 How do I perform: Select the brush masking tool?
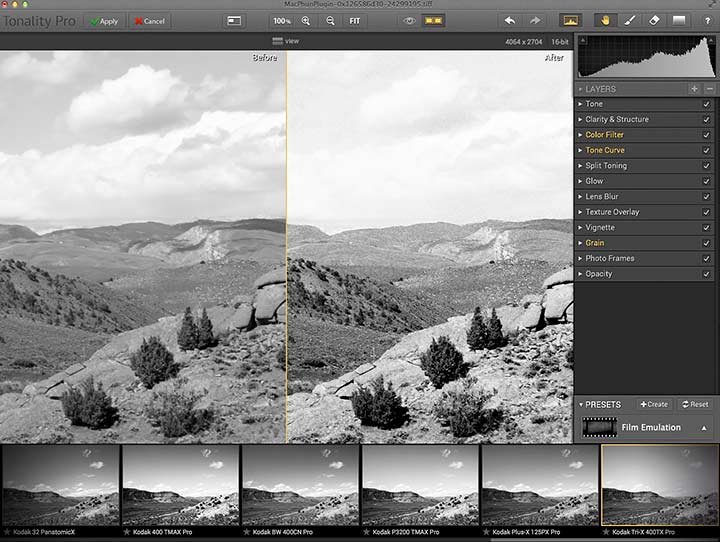(630, 21)
